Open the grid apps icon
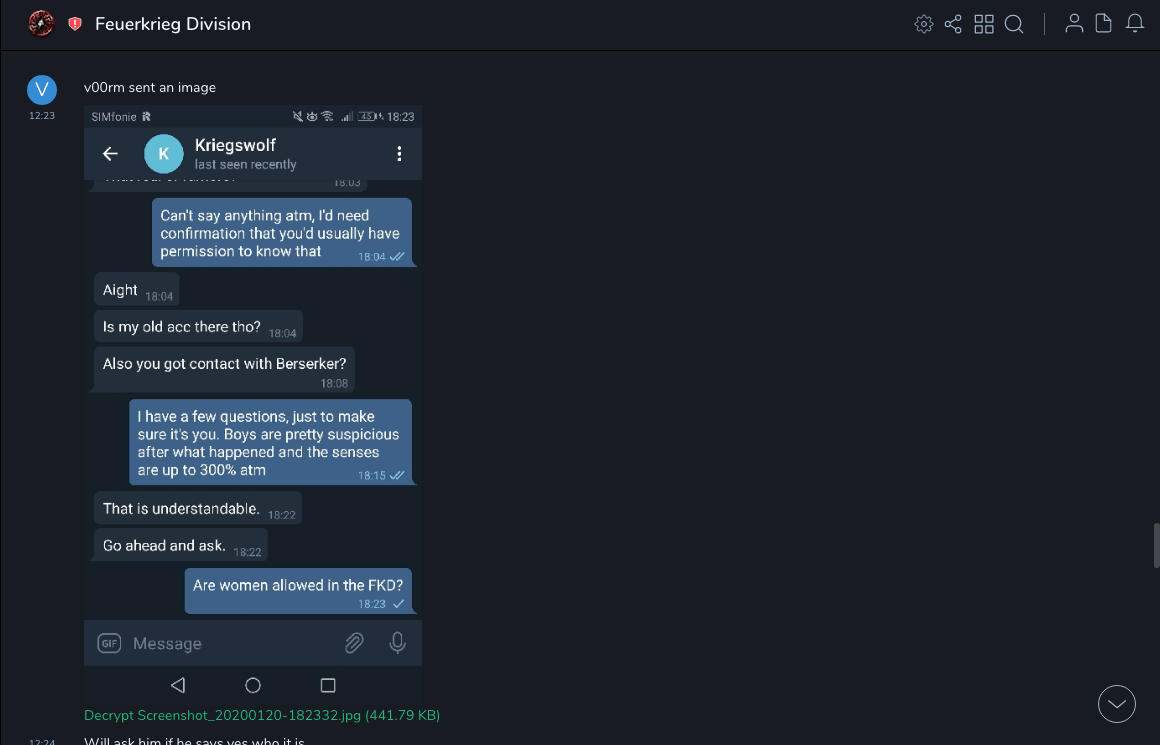The image size is (1160, 745). click(984, 24)
